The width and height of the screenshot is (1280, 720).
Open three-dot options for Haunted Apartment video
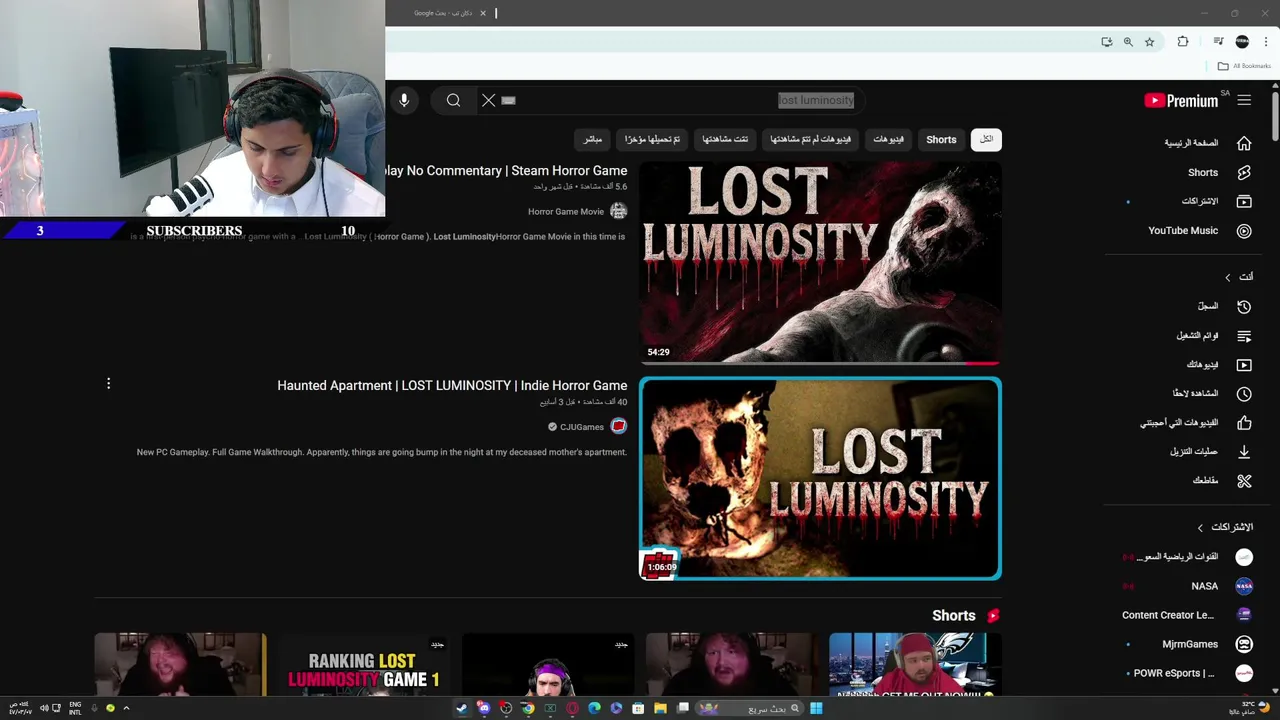tap(108, 383)
